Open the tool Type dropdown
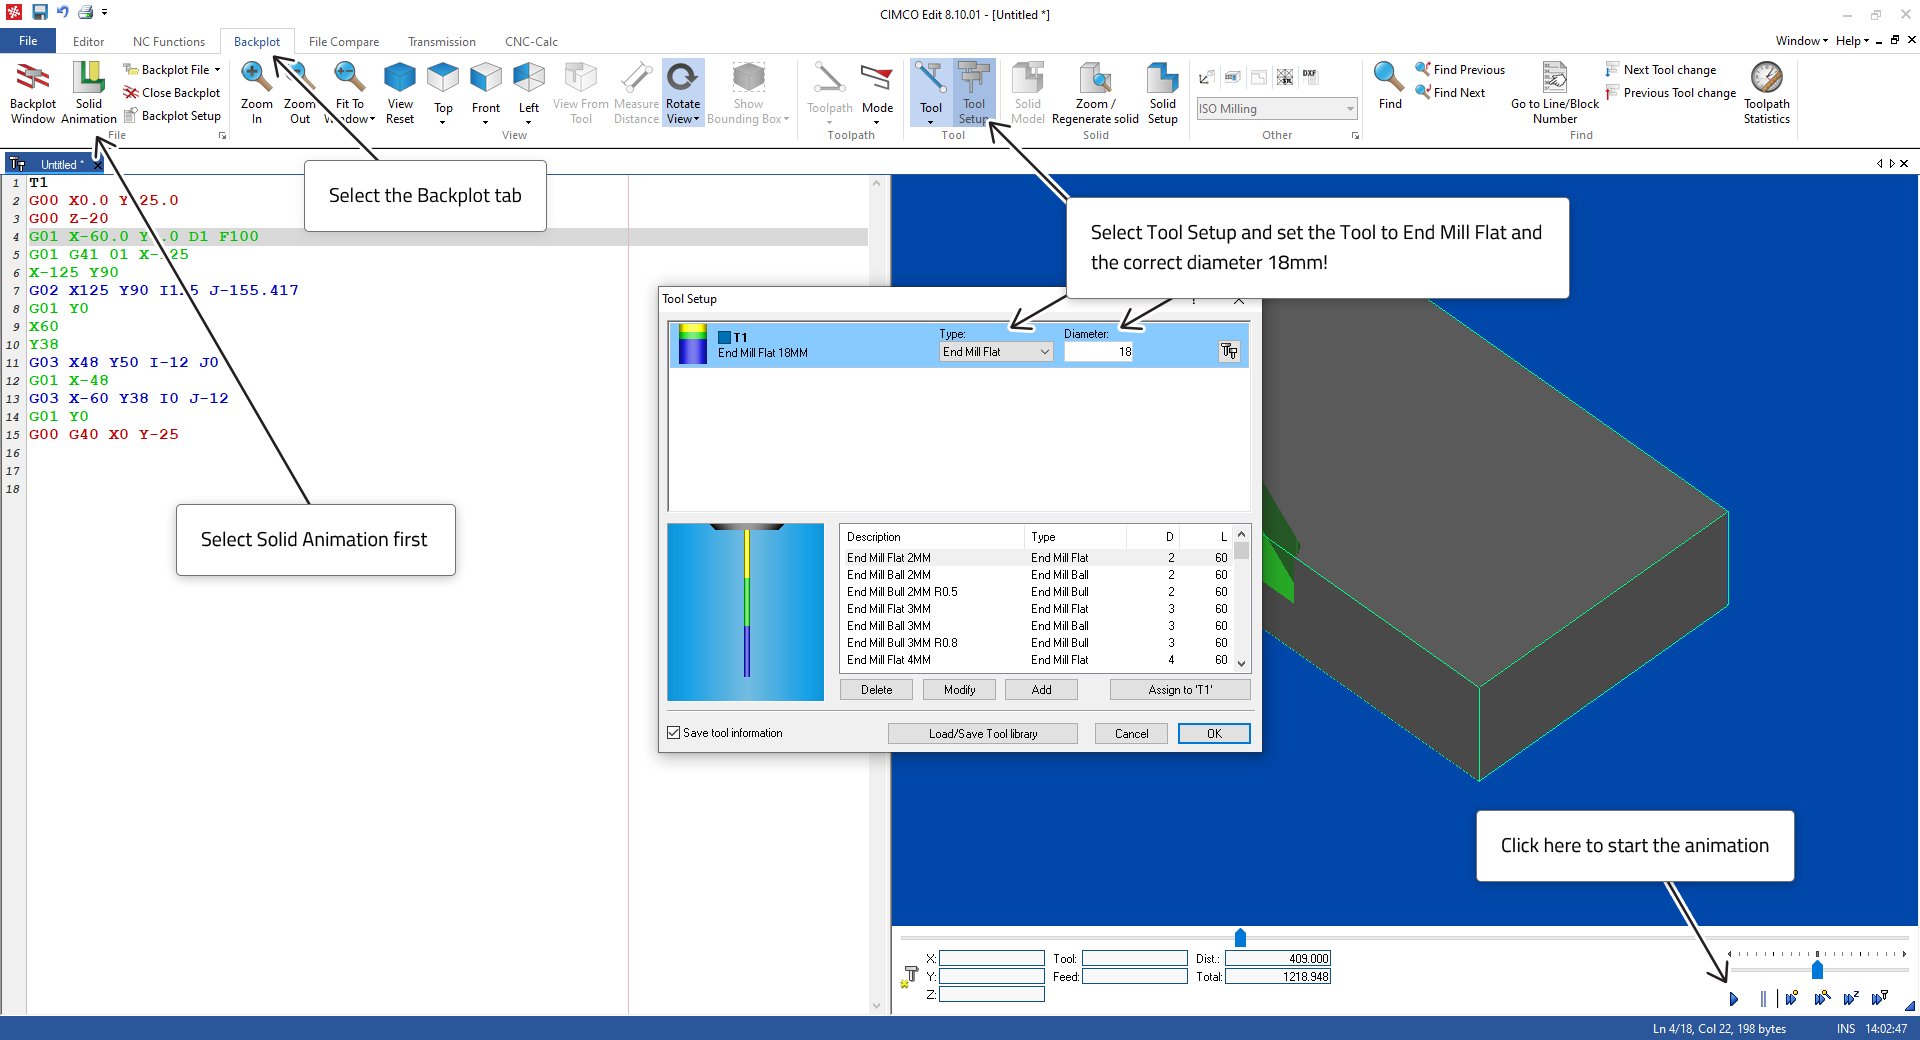 (996, 352)
